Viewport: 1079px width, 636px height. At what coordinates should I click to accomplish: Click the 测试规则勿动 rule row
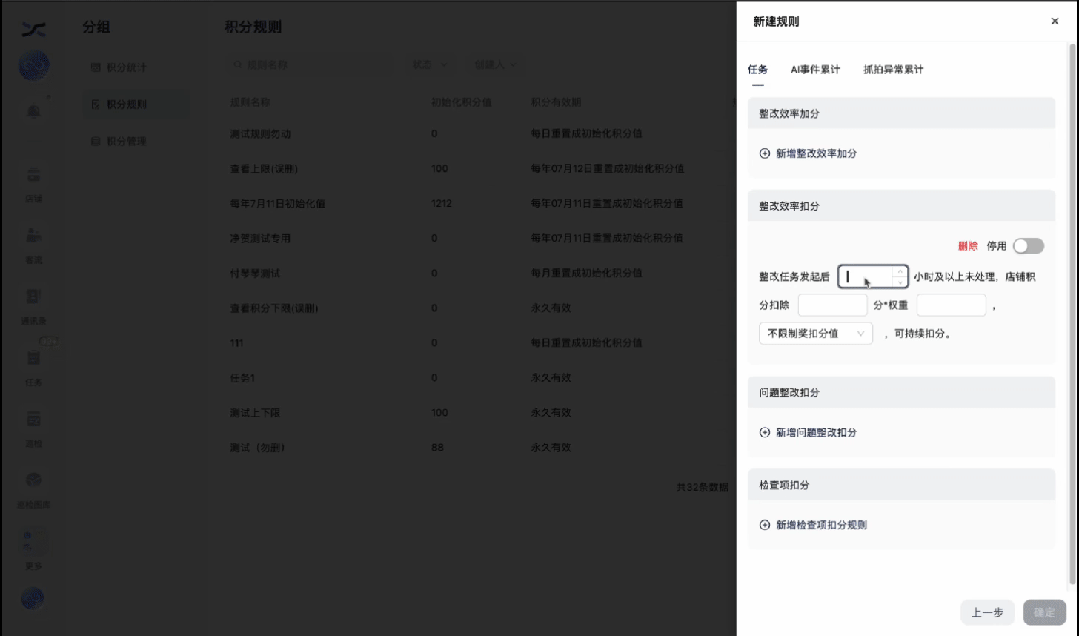click(478, 134)
